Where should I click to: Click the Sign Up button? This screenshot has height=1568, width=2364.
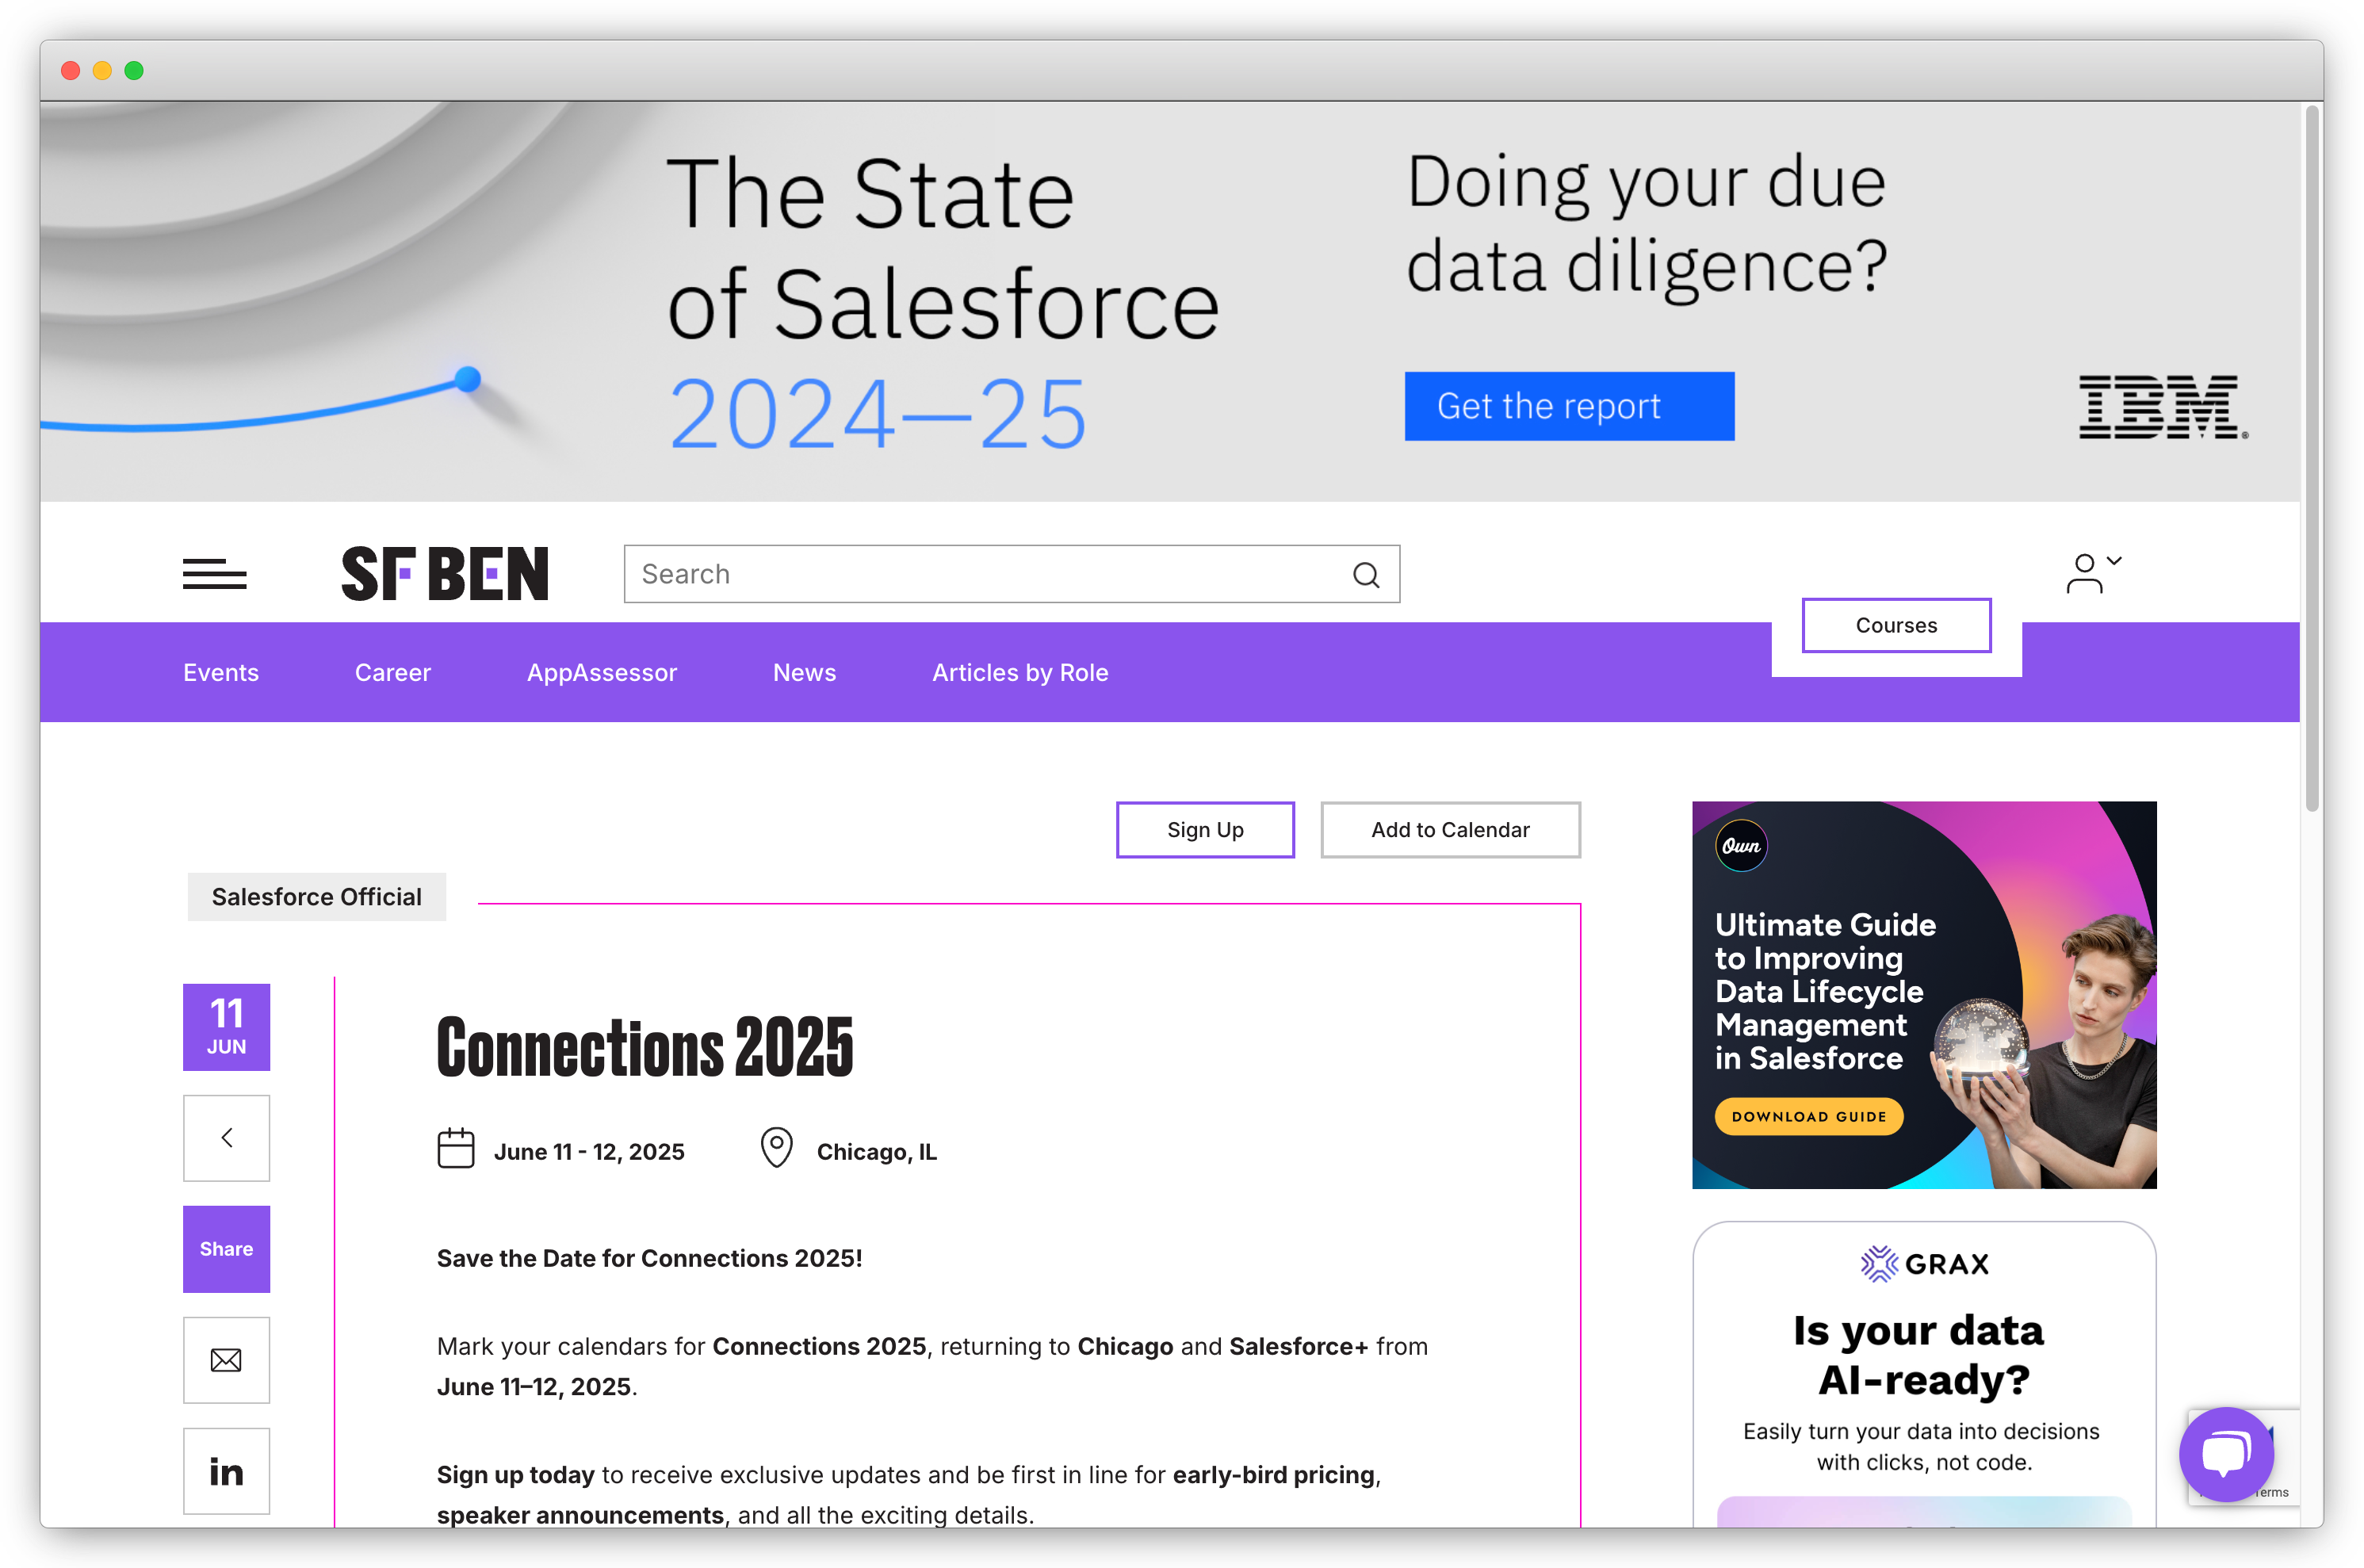[1206, 828]
